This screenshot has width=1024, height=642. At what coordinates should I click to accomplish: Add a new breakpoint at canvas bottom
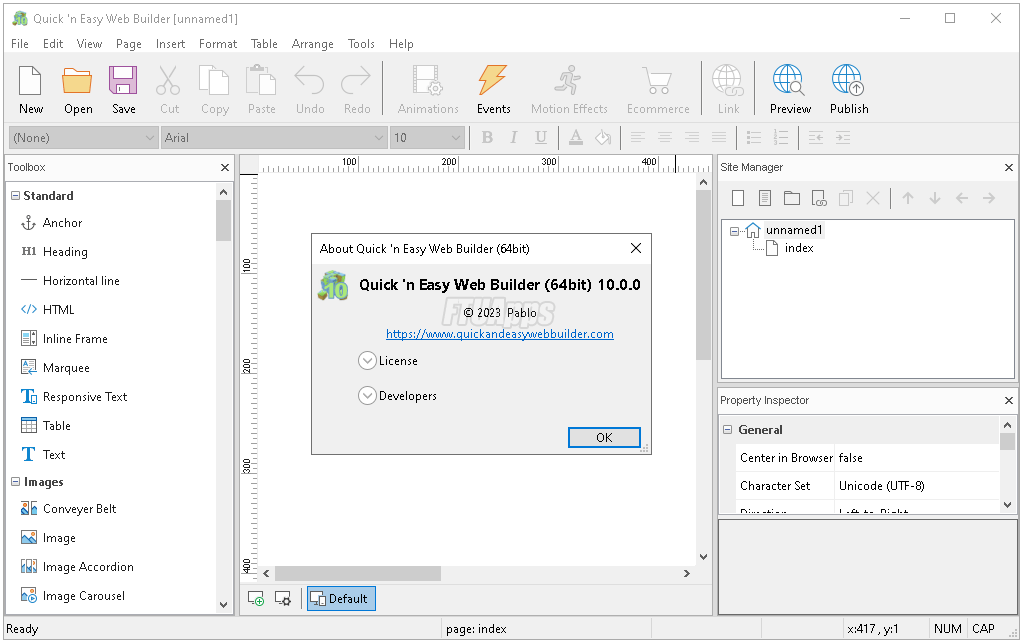[x=256, y=598]
